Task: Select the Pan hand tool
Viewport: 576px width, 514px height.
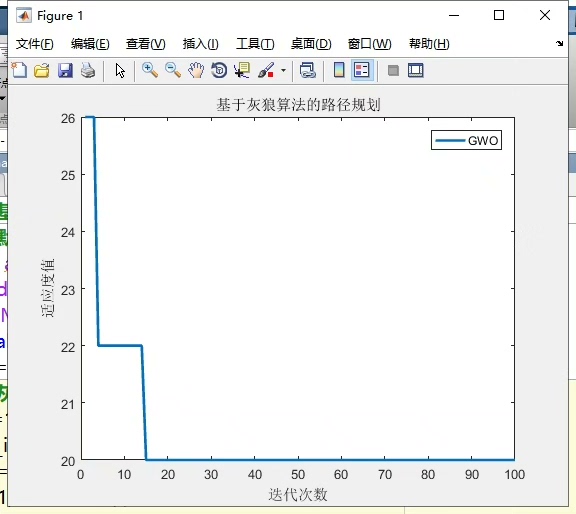Action: (196, 70)
